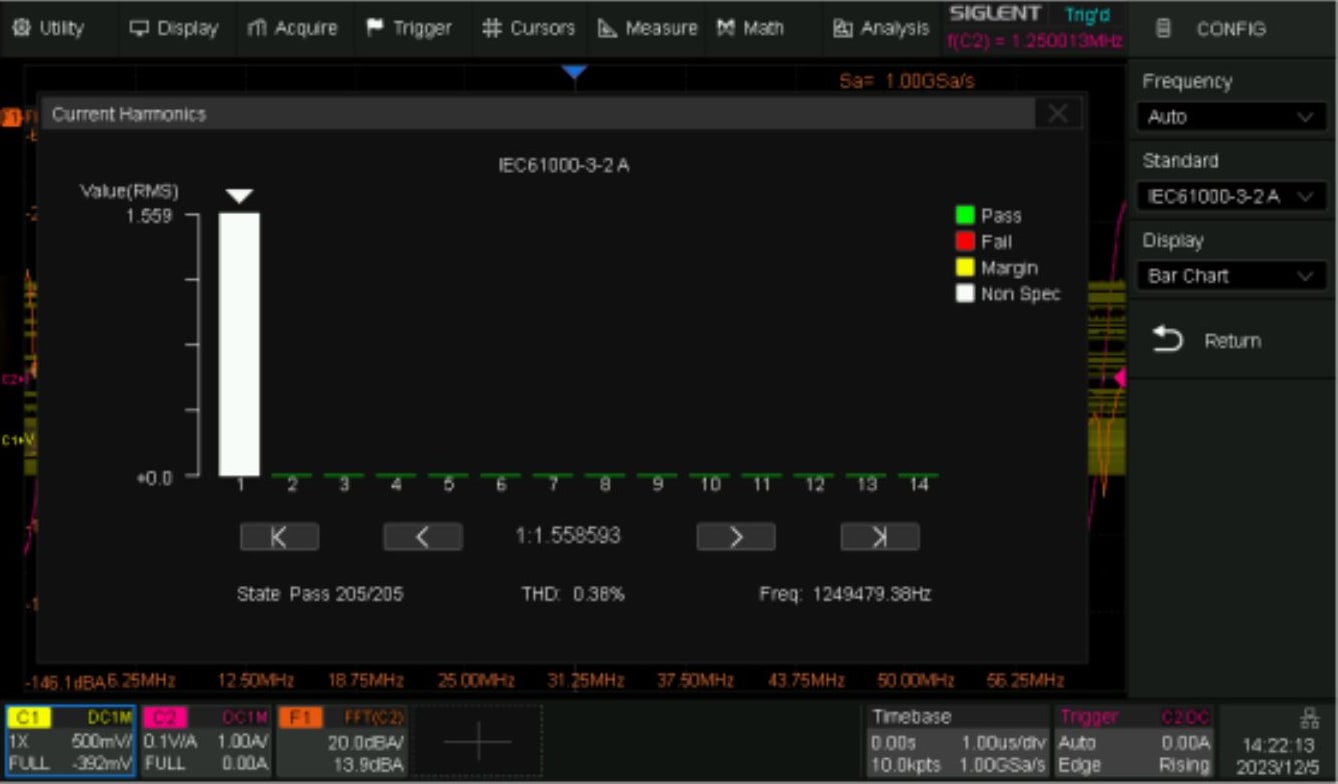The height and width of the screenshot is (784, 1338).
Task: Open the Acquire menu
Action: point(292,28)
